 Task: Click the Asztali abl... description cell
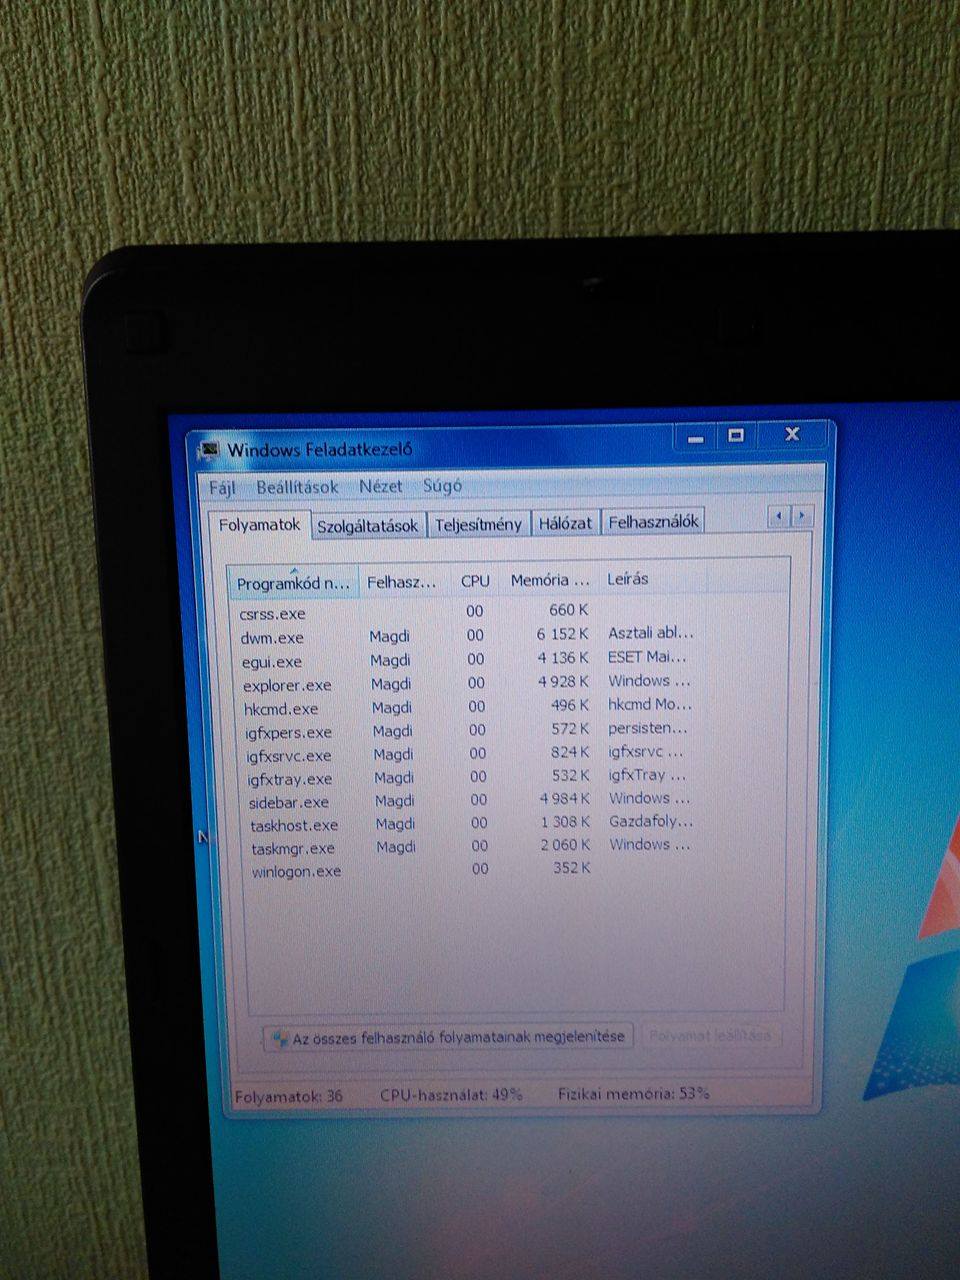(x=651, y=633)
